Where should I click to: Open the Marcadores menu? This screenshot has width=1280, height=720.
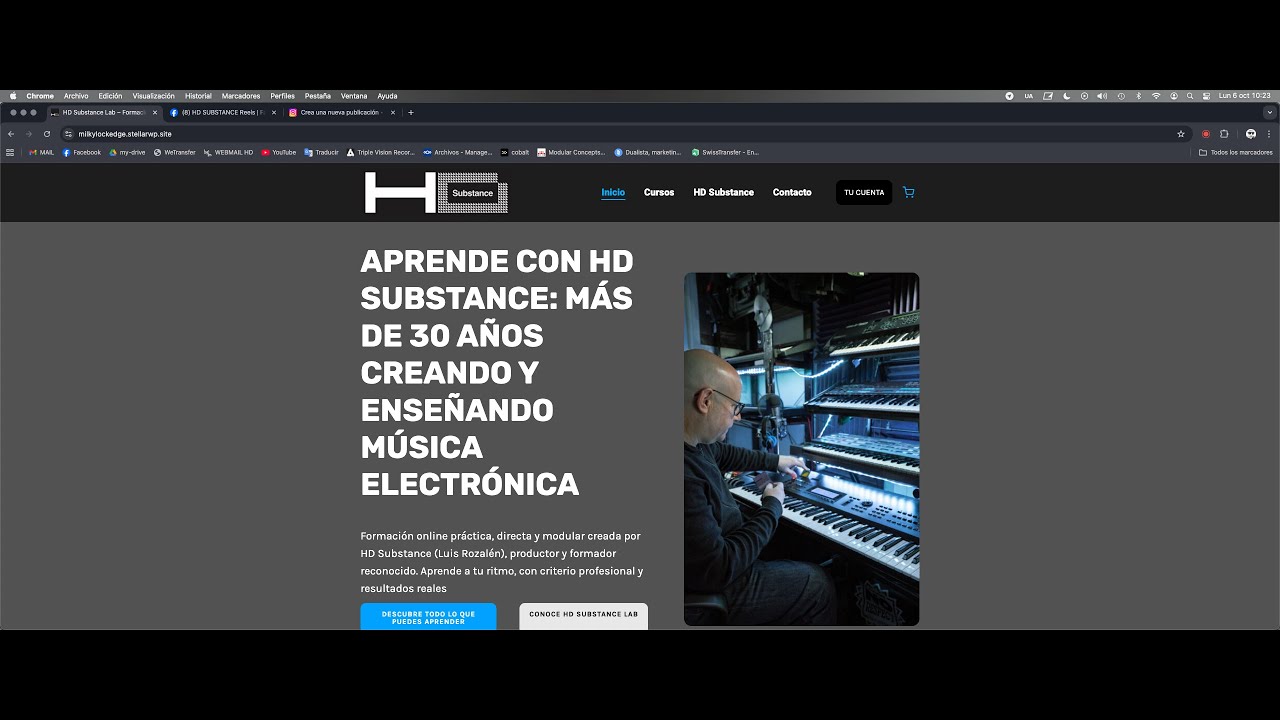241,96
